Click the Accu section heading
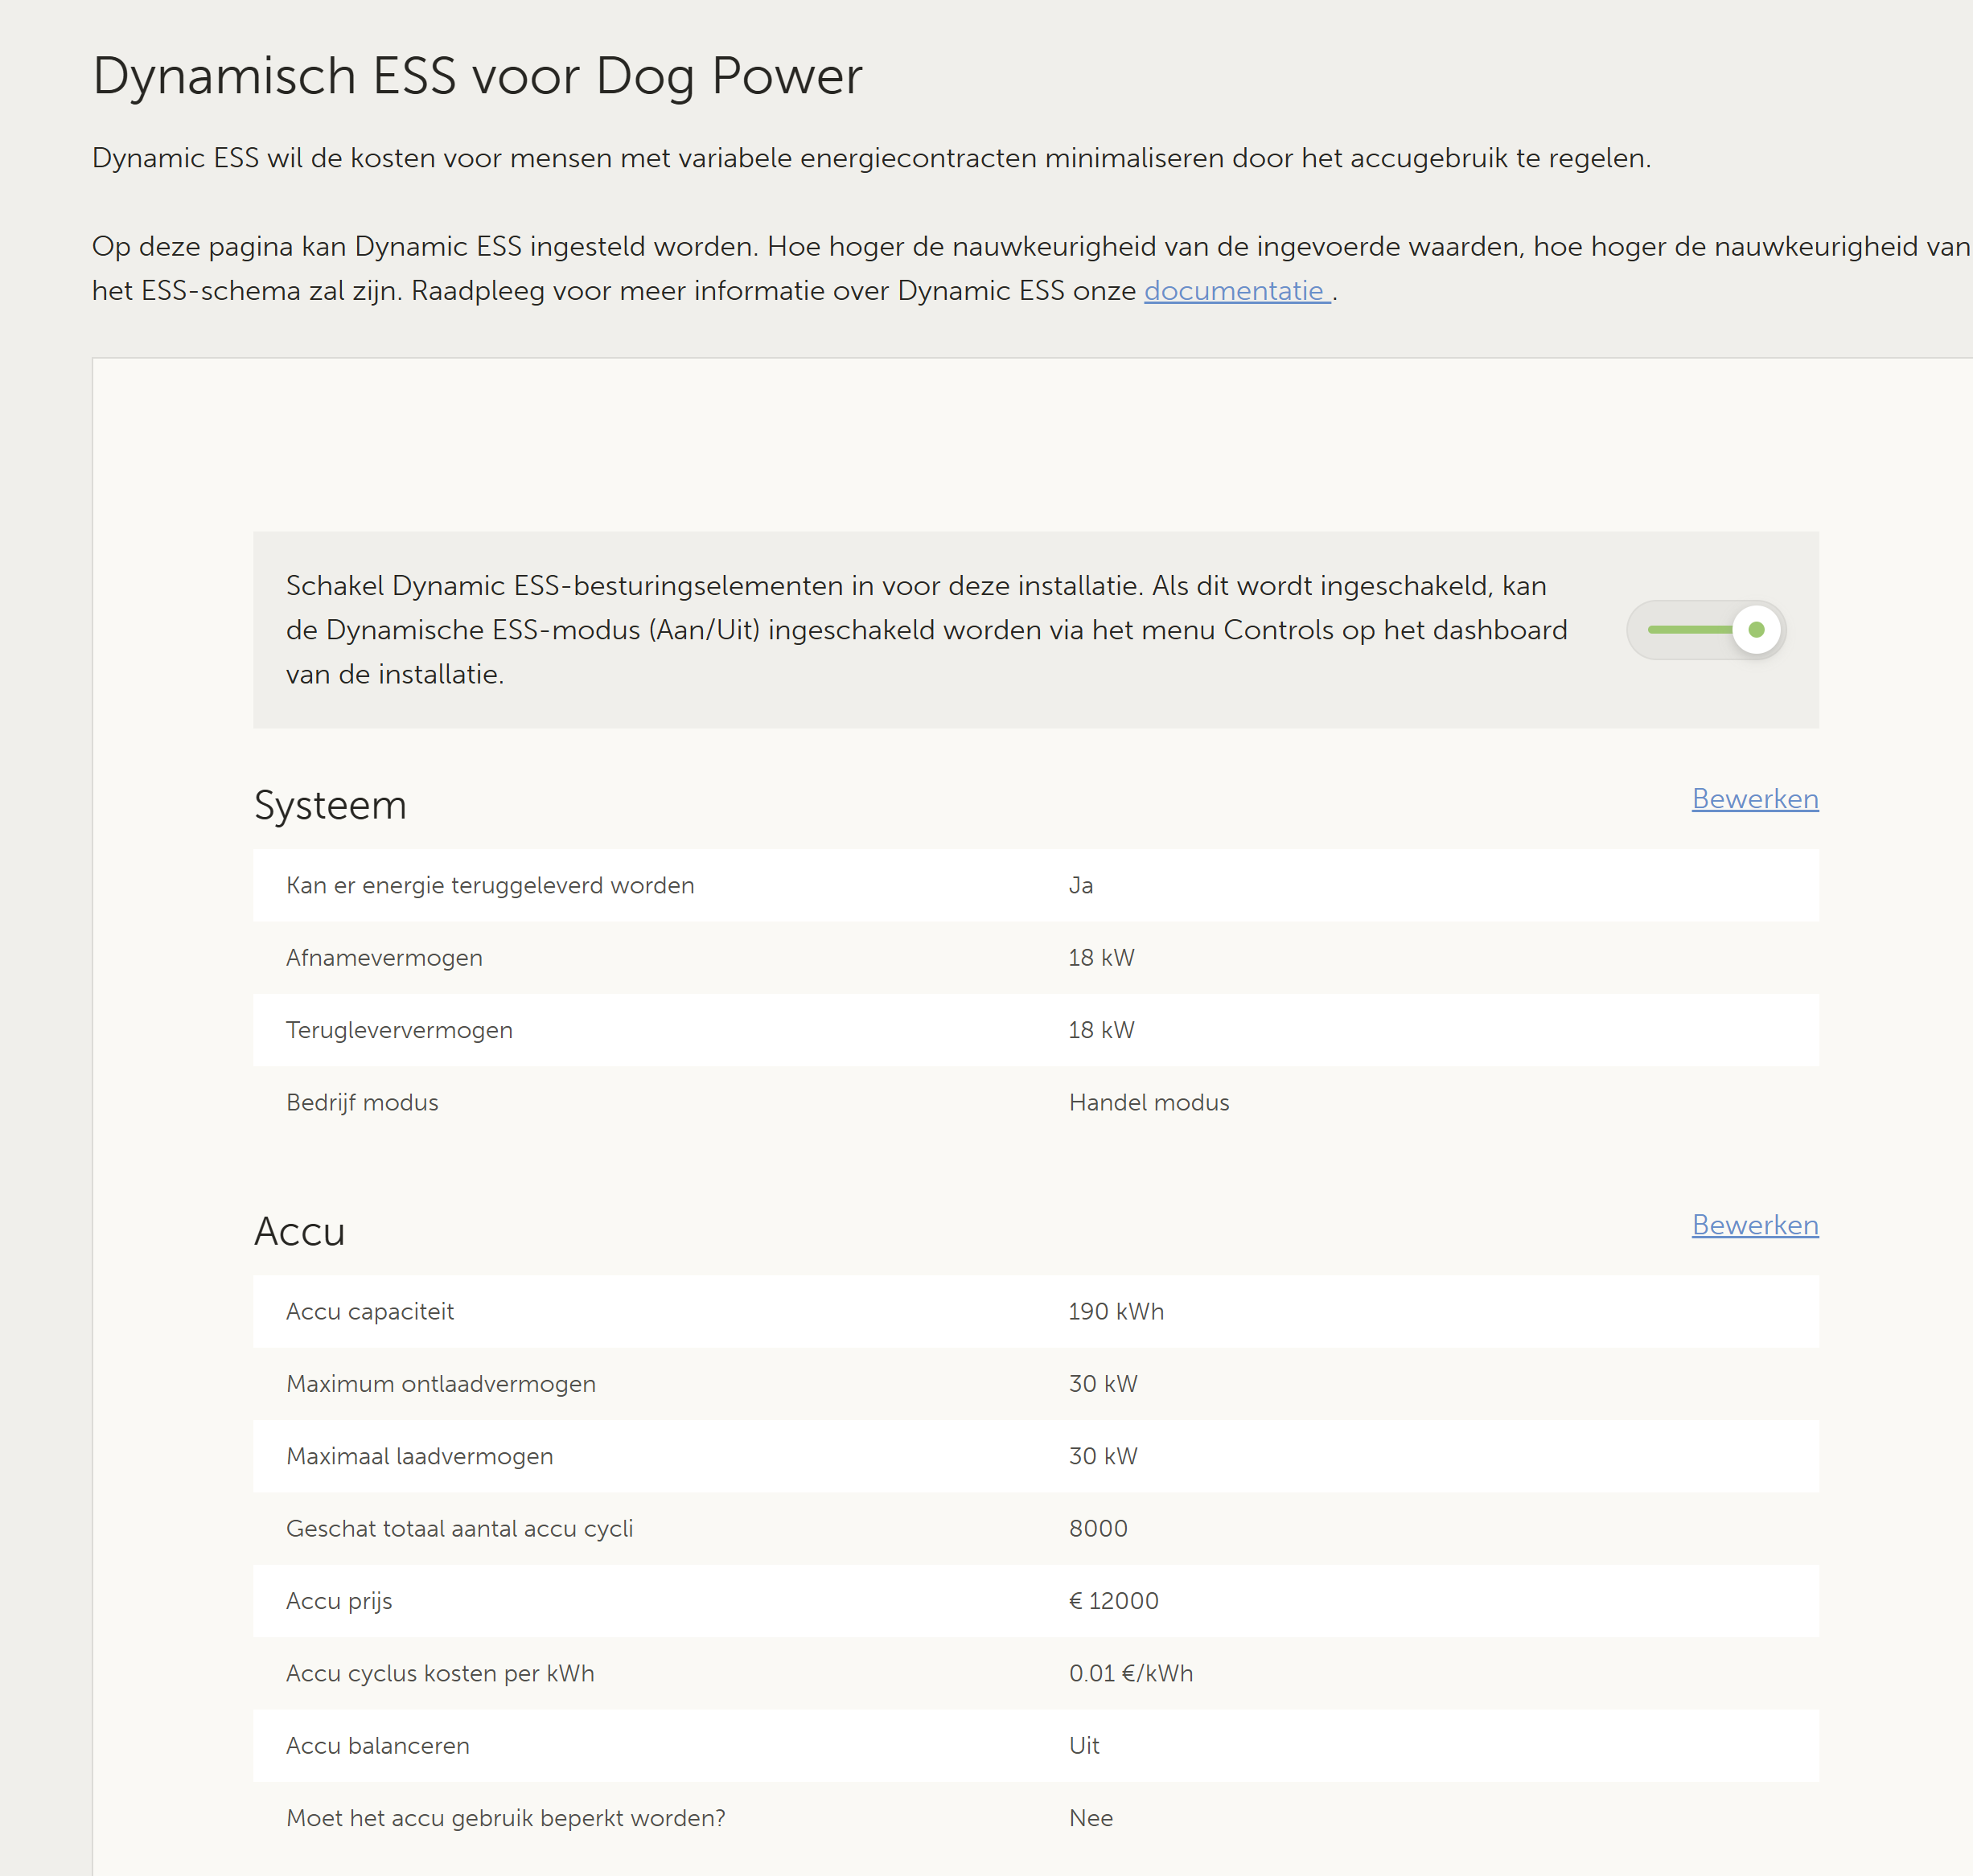Screen dimensions: 1973x1876 pyautogui.click(x=299, y=1231)
